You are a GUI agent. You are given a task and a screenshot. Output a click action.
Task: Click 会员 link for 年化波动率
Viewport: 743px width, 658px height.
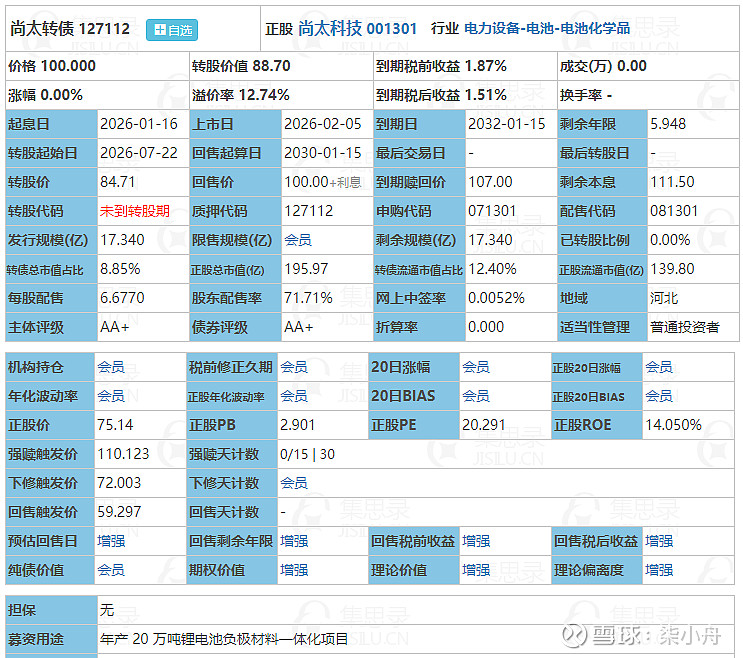(111, 396)
